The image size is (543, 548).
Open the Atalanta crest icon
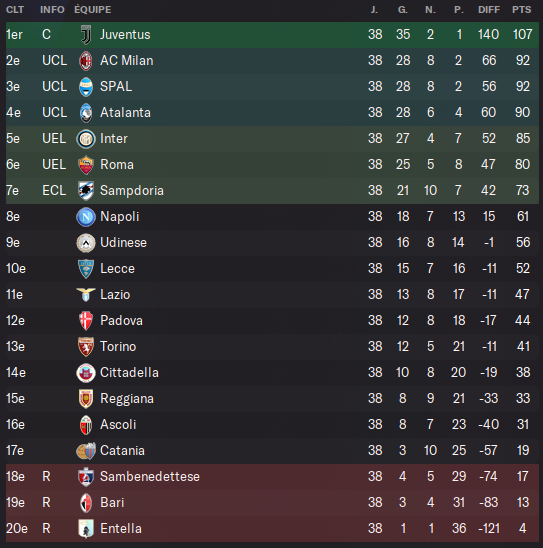pyautogui.click(x=86, y=113)
